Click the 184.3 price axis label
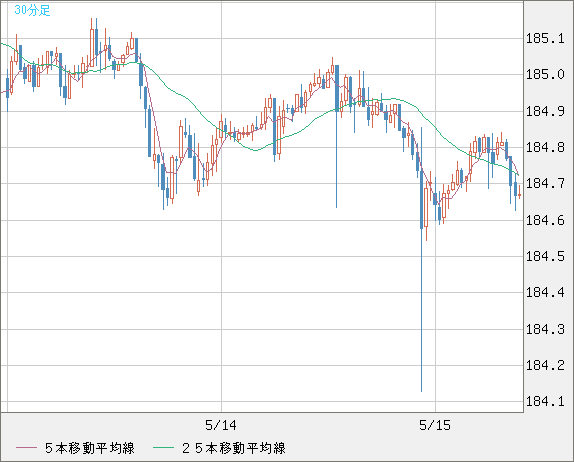This screenshot has width=574, height=462. (x=545, y=329)
